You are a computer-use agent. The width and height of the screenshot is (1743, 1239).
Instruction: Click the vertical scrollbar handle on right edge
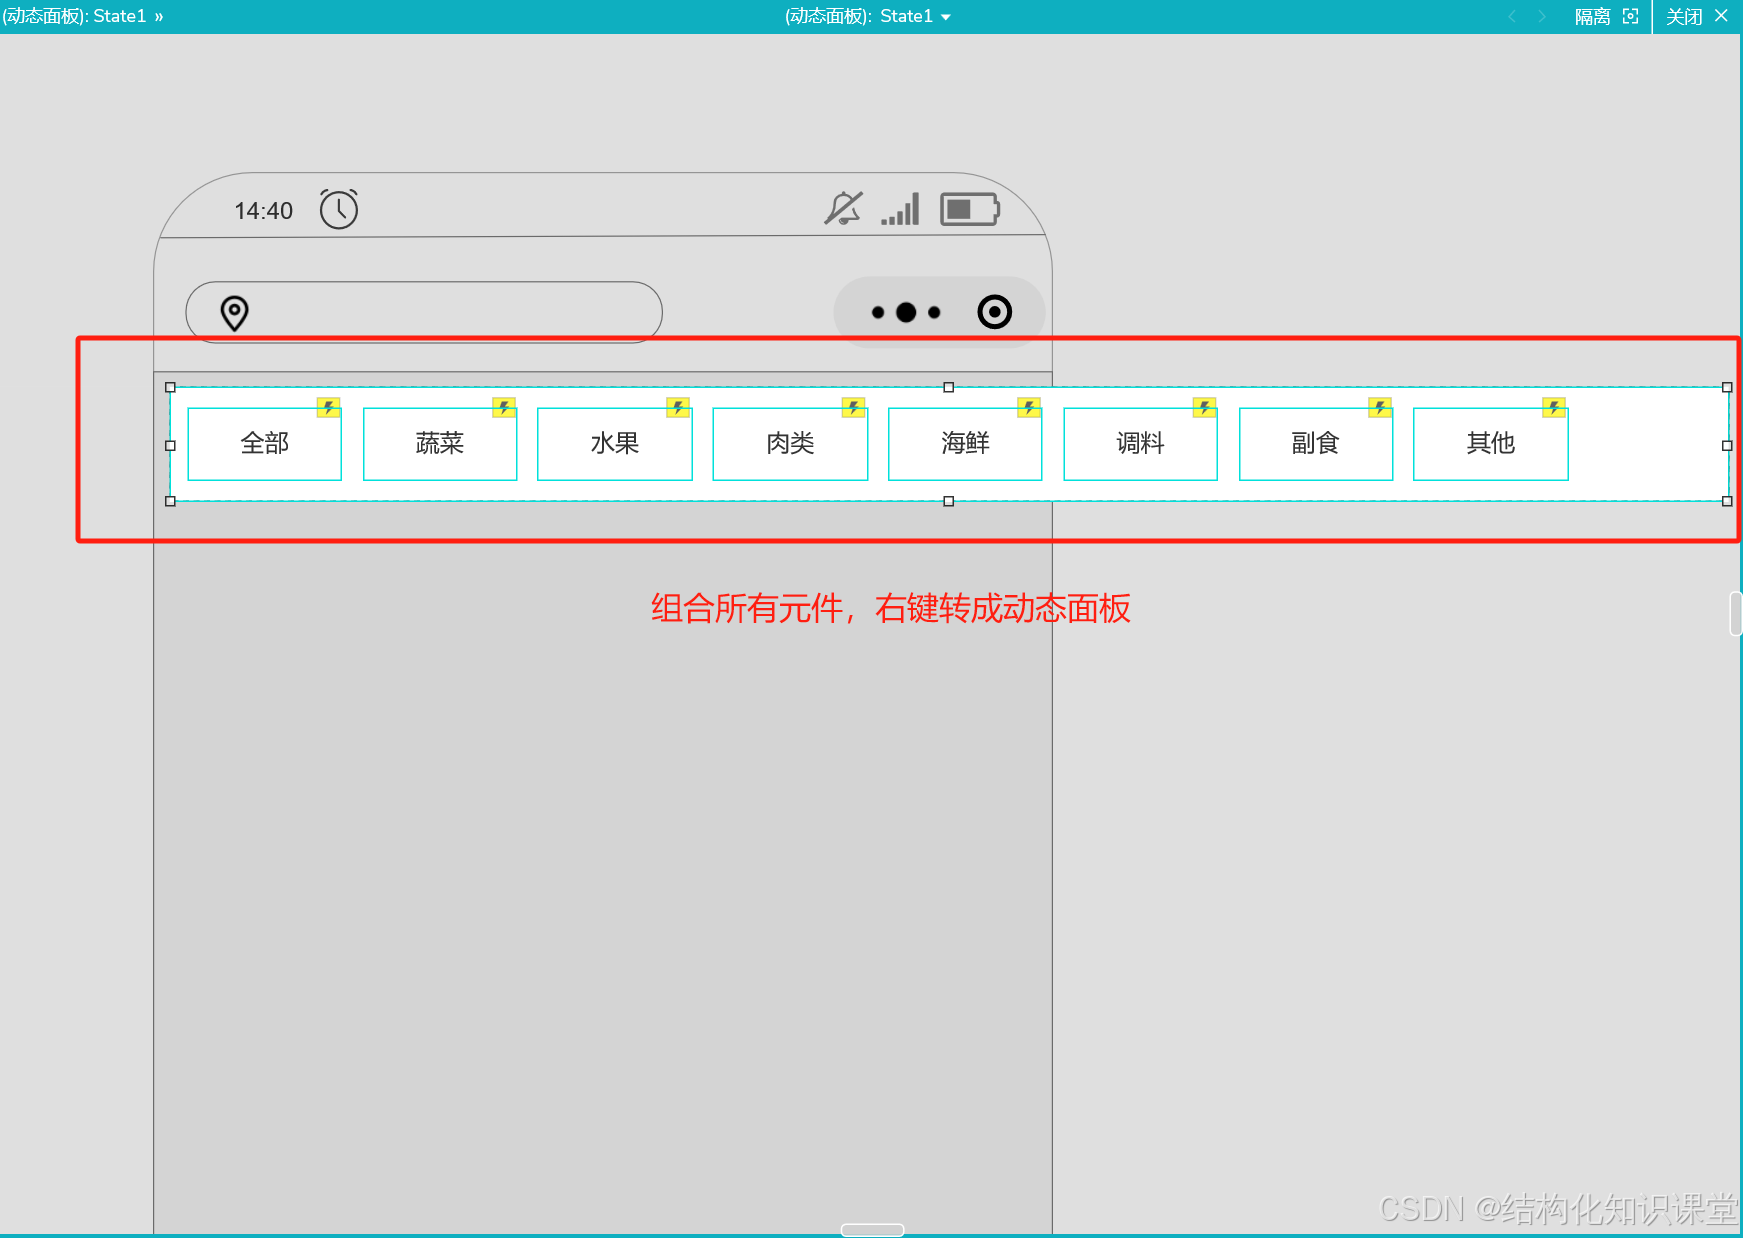coord(1736,613)
